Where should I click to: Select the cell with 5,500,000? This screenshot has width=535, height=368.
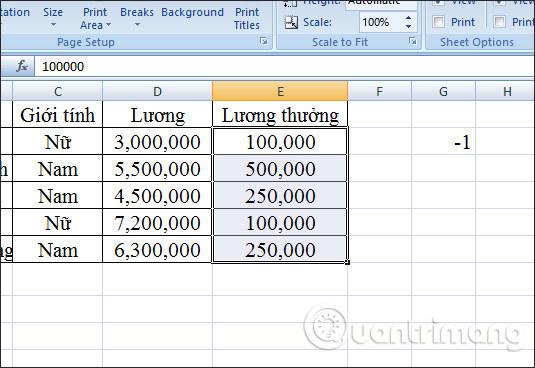click(x=157, y=168)
